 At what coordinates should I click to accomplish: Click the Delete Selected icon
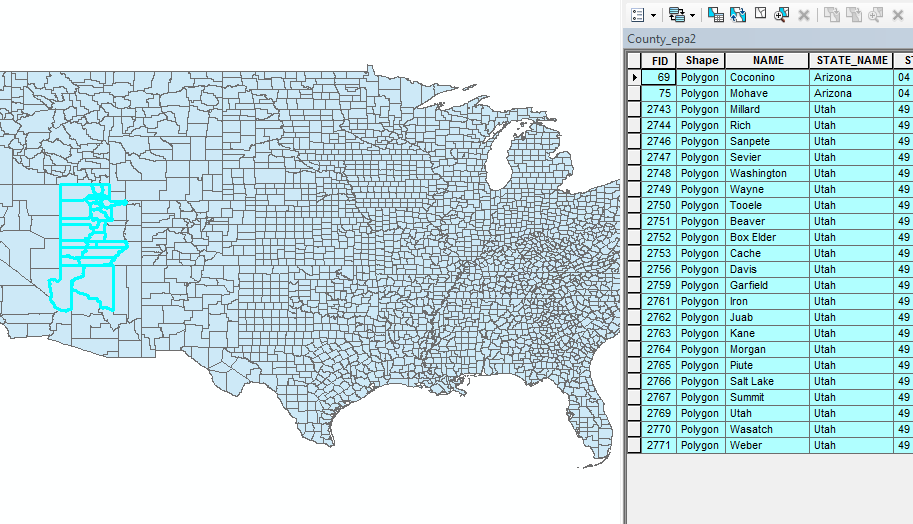pos(804,16)
